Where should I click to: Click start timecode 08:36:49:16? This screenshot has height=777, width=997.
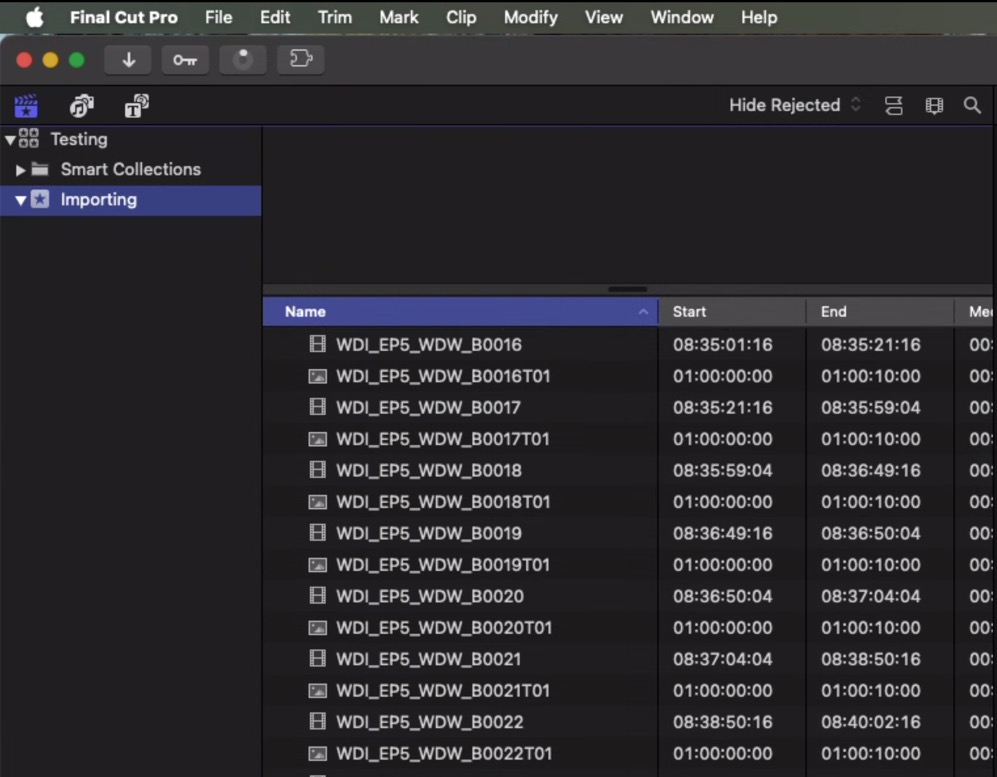pyautogui.click(x=723, y=533)
